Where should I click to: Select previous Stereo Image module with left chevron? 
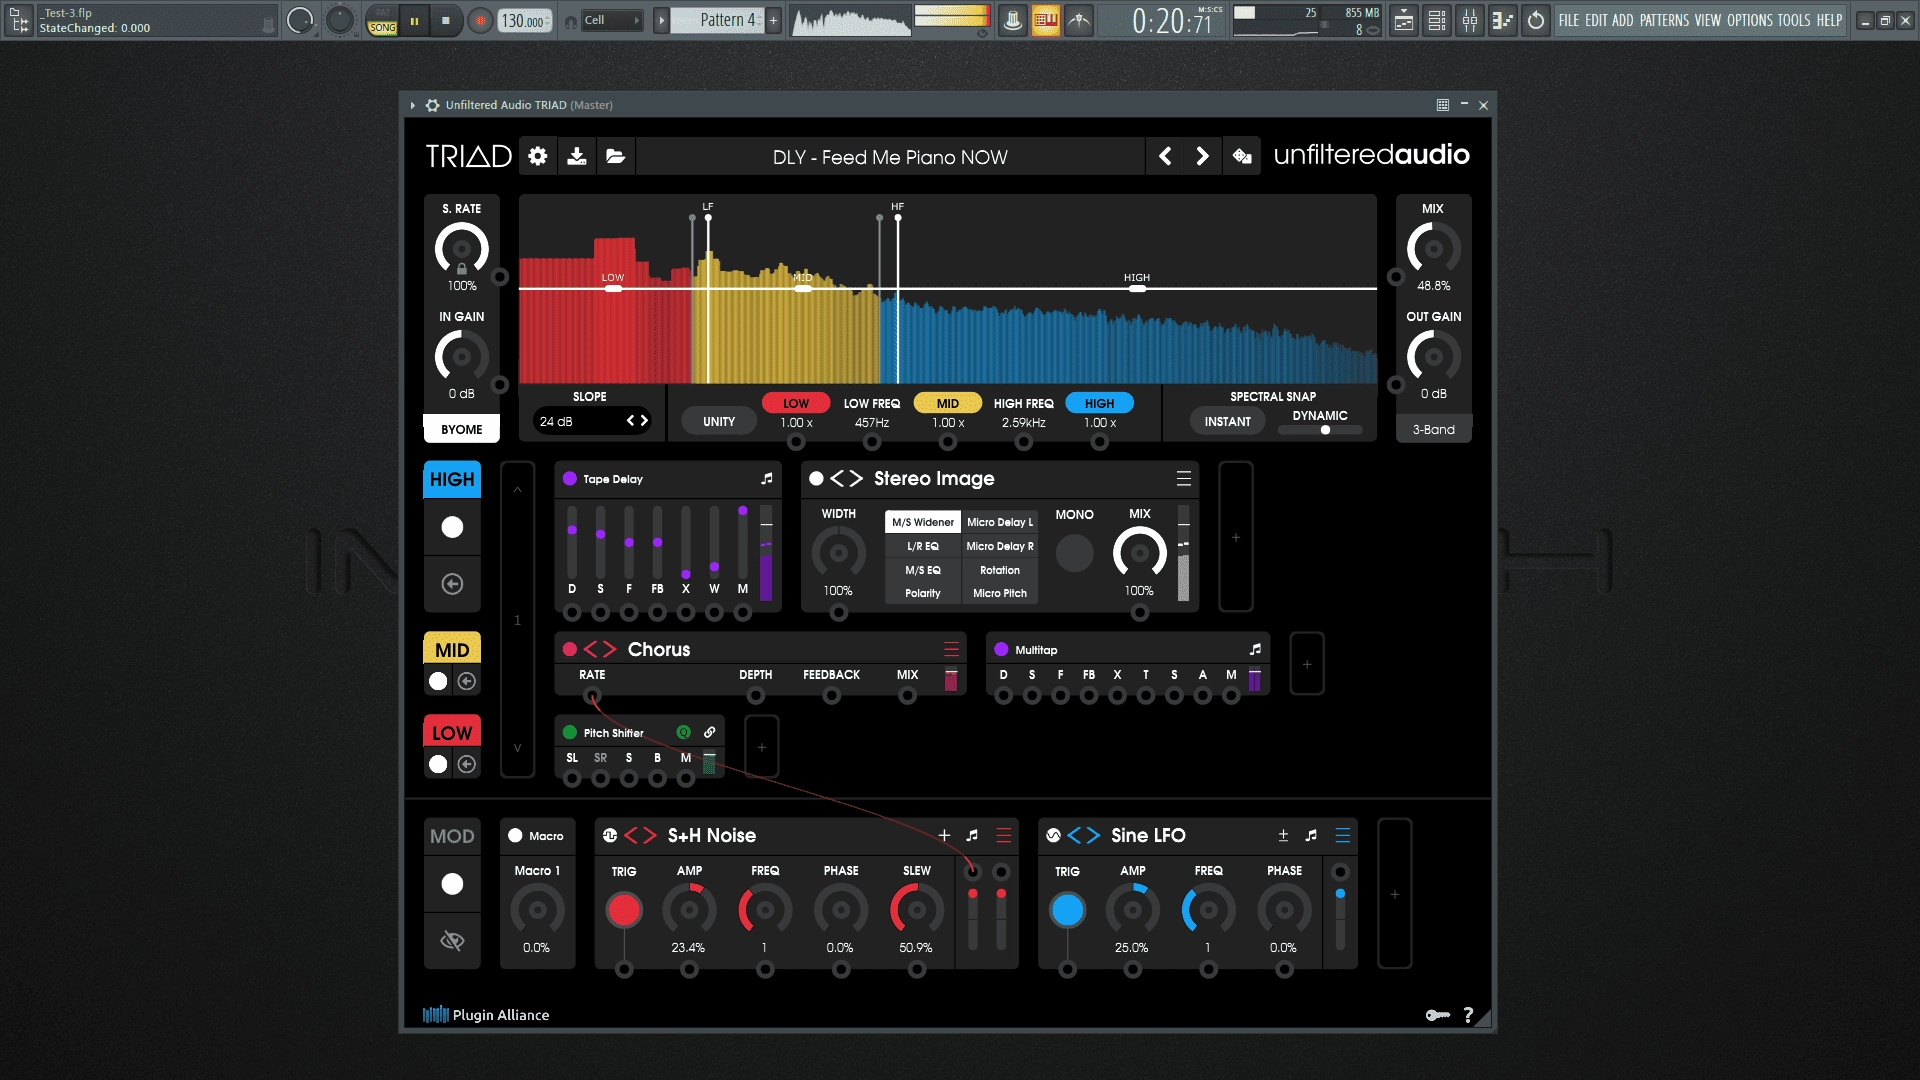[x=838, y=479]
